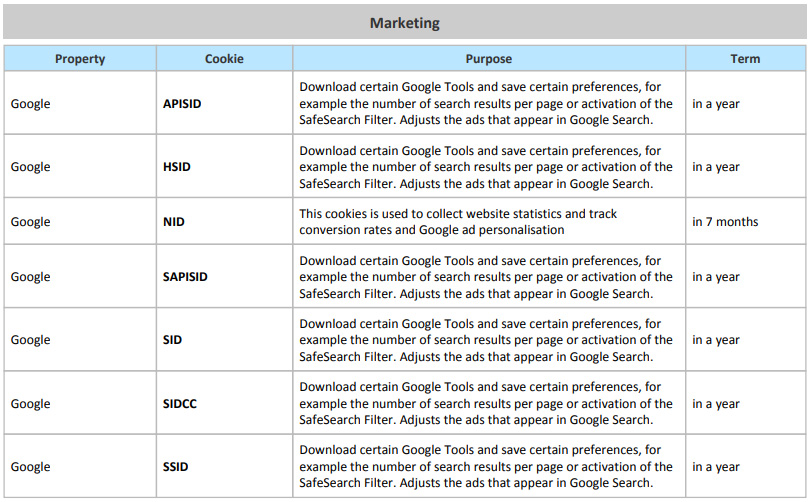Select the Purpose column header
This screenshot has width=810, height=502.
coord(489,58)
